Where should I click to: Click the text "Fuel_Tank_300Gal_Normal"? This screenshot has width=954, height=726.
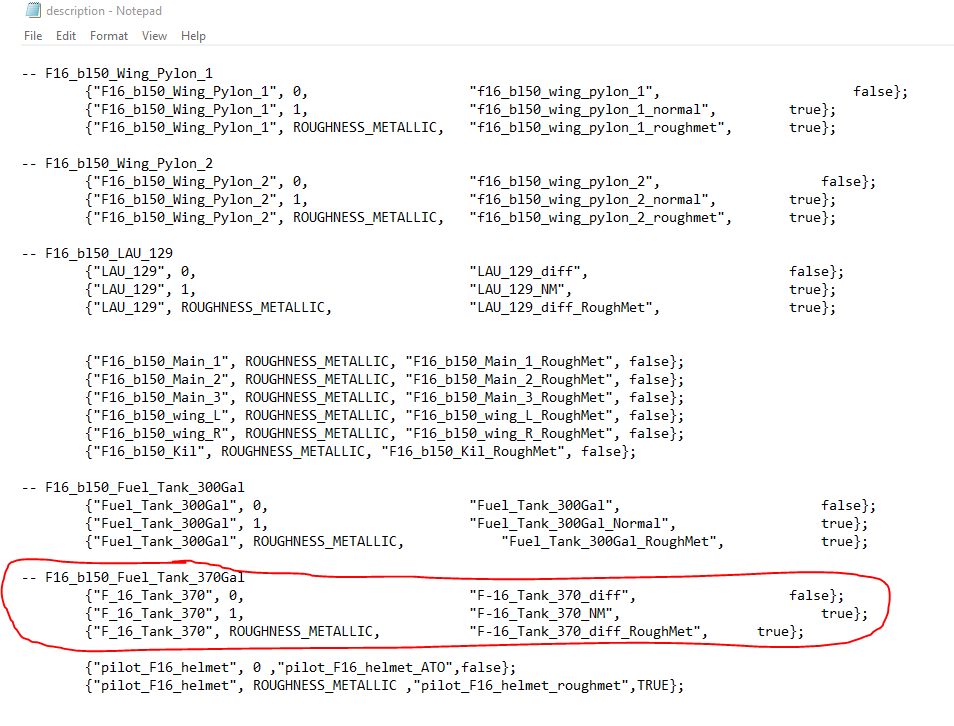(569, 524)
